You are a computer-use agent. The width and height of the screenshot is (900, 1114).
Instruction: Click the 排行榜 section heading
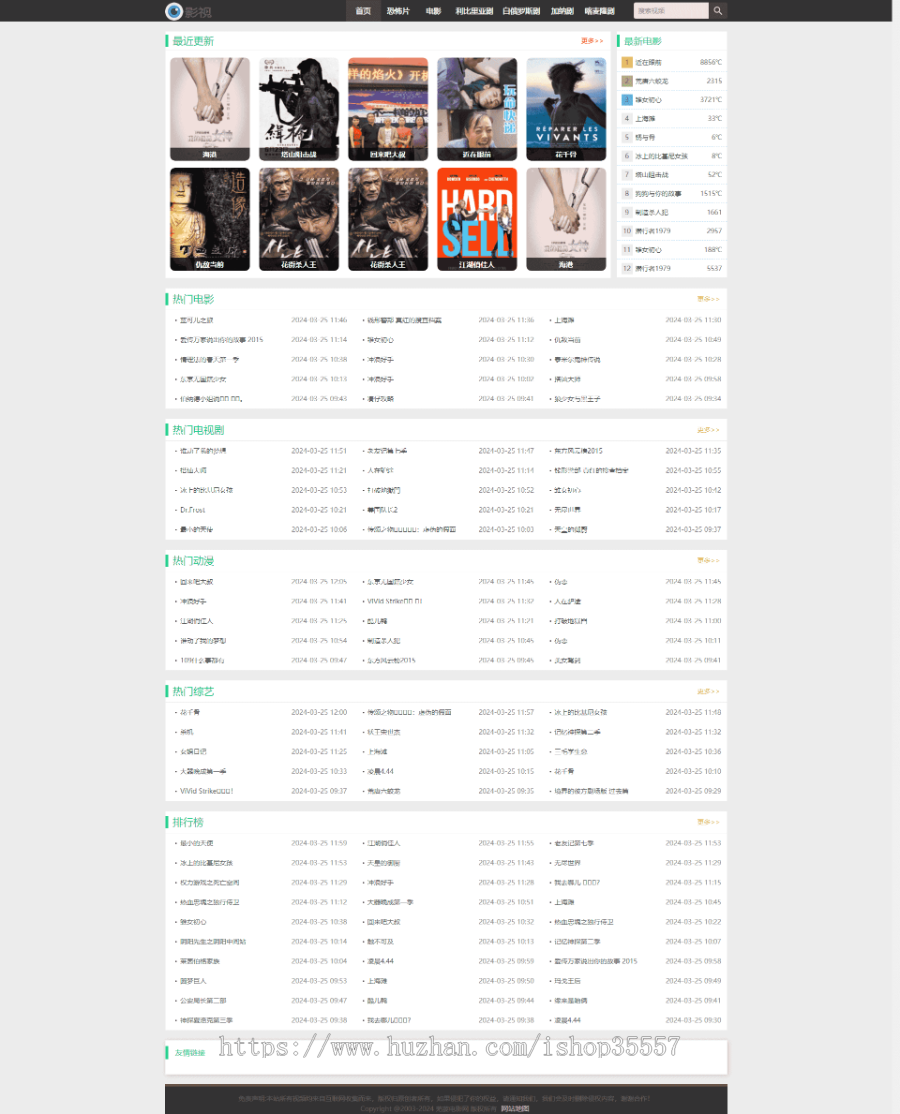188,822
